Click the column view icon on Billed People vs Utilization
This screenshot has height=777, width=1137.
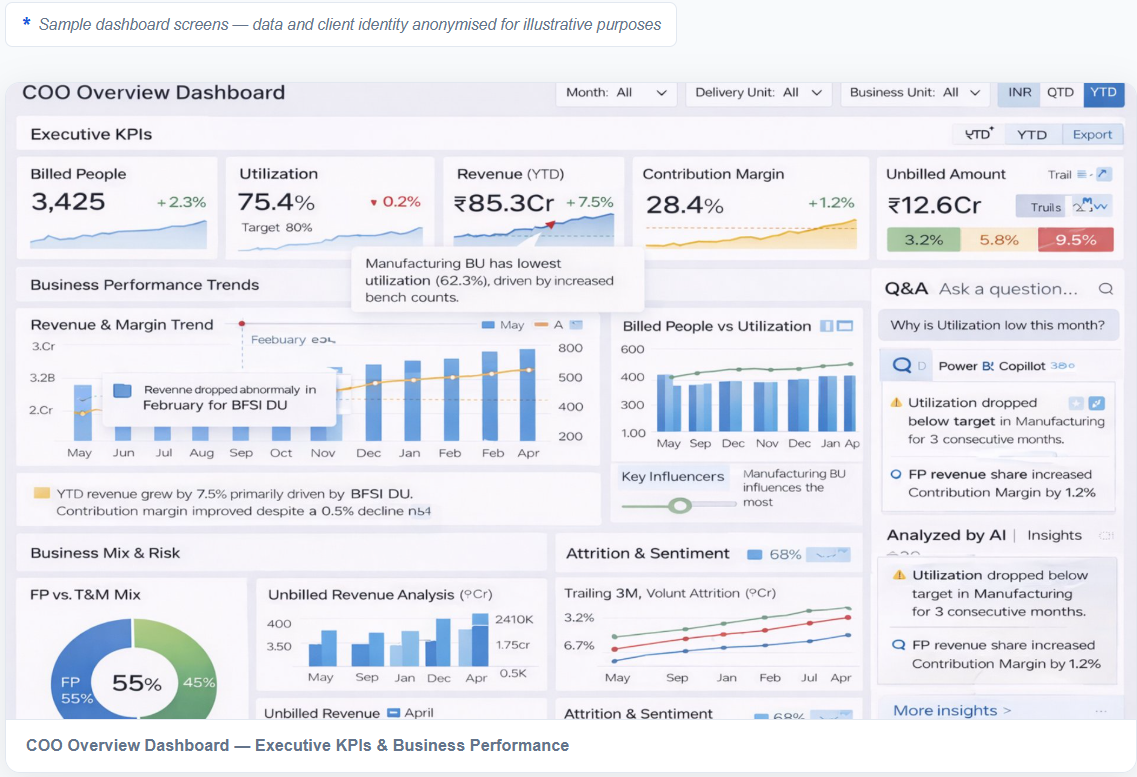coord(826,326)
